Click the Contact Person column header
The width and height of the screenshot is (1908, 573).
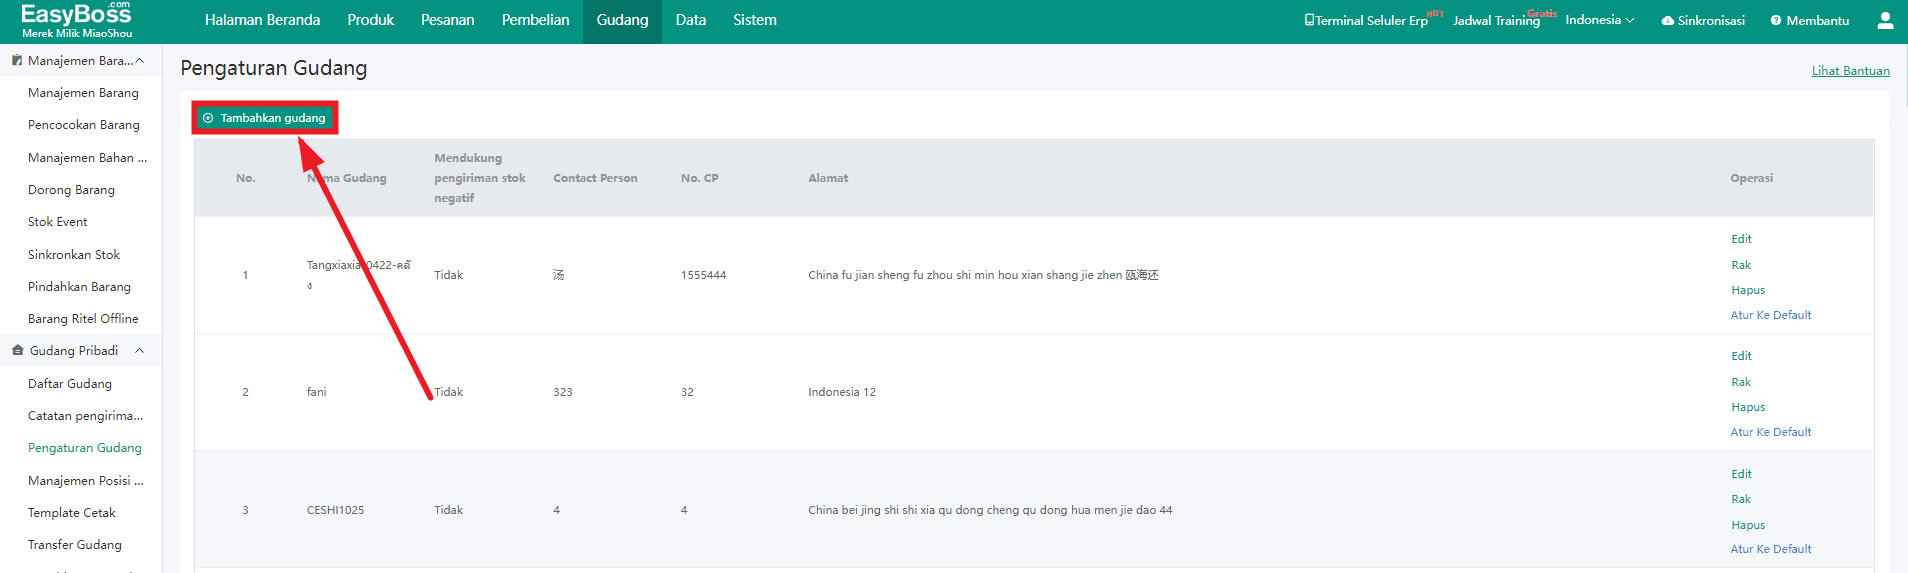point(595,178)
